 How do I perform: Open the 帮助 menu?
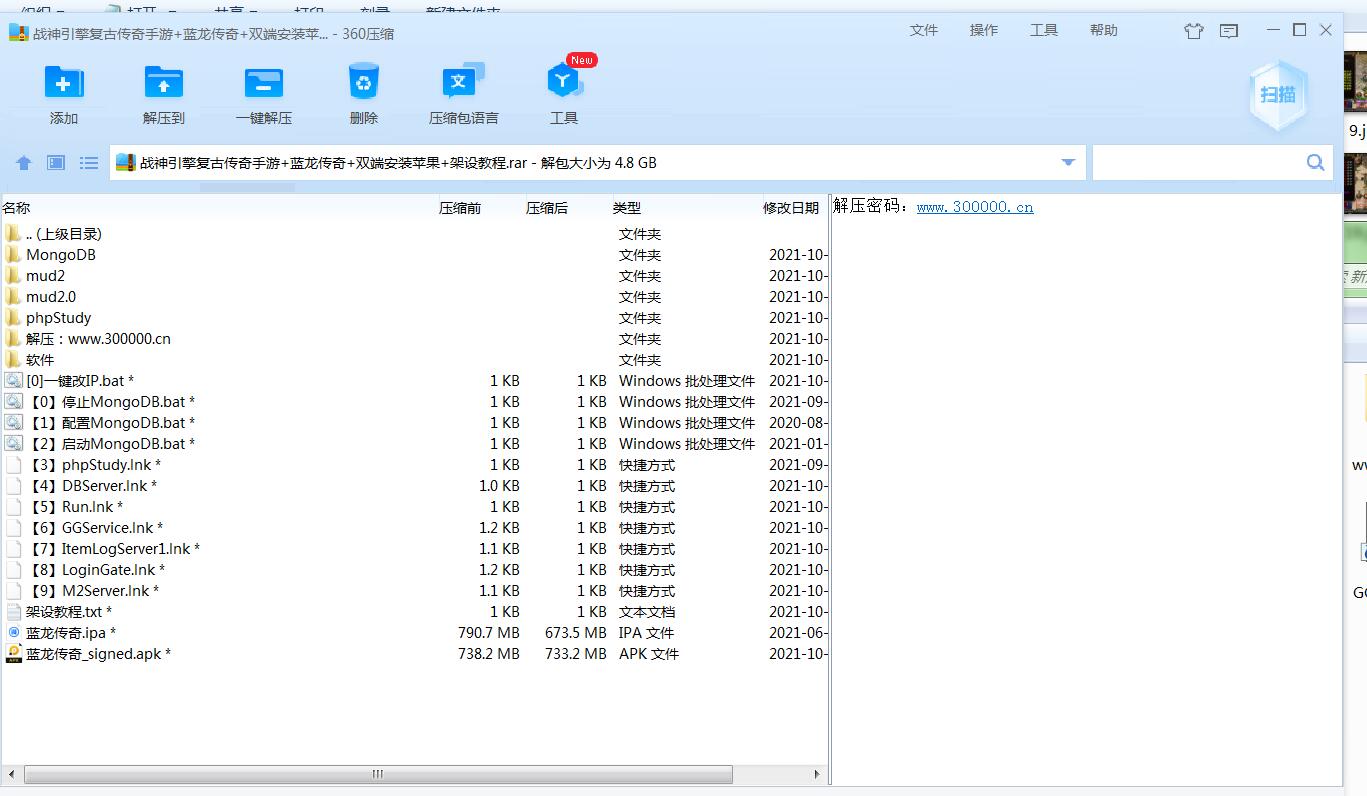coord(1103,30)
